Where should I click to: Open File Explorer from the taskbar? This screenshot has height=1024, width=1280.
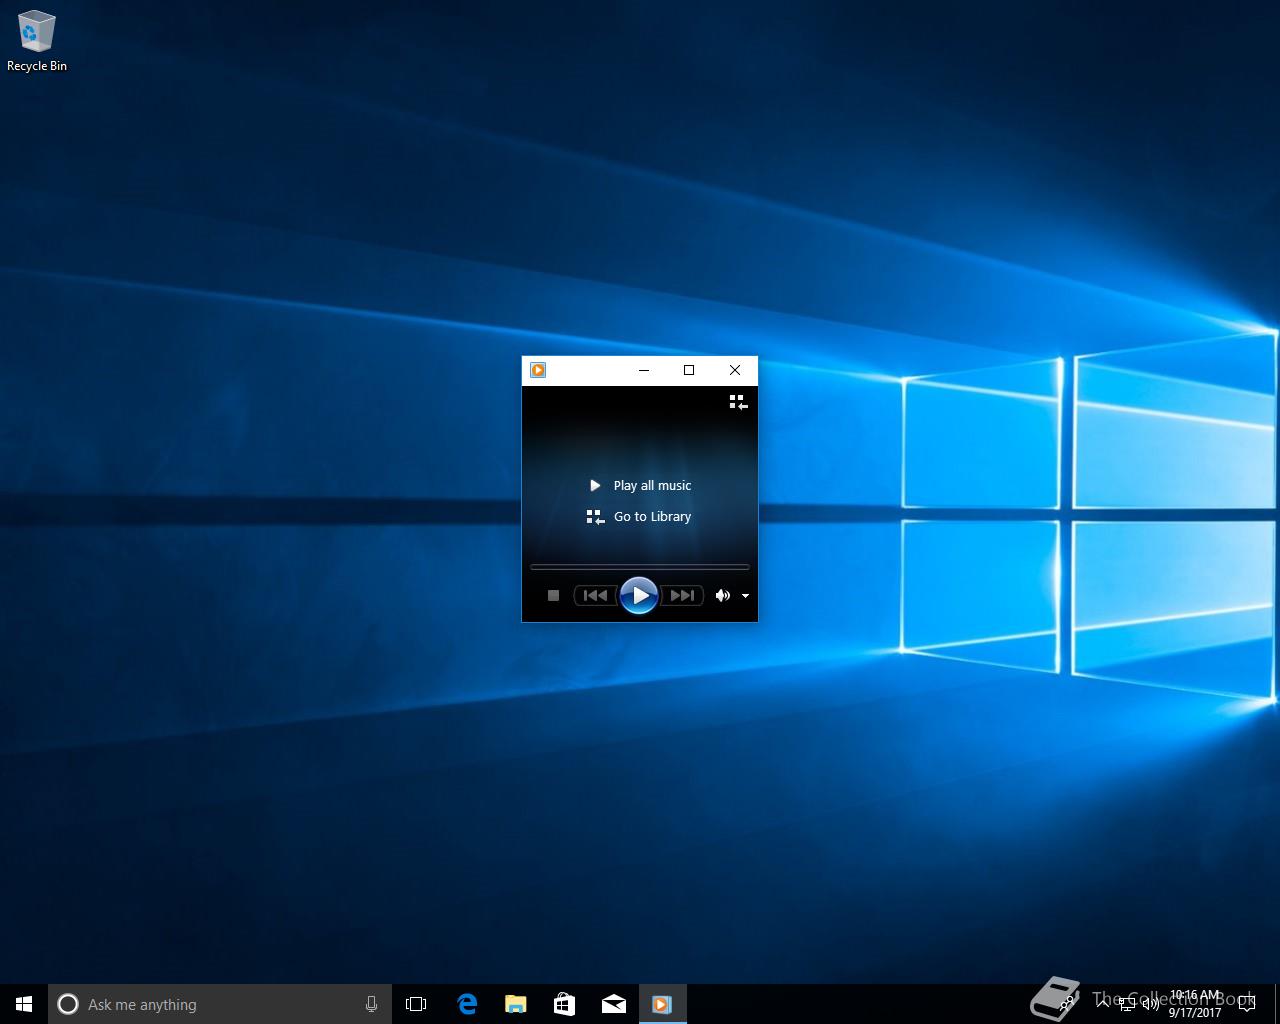coord(515,1004)
